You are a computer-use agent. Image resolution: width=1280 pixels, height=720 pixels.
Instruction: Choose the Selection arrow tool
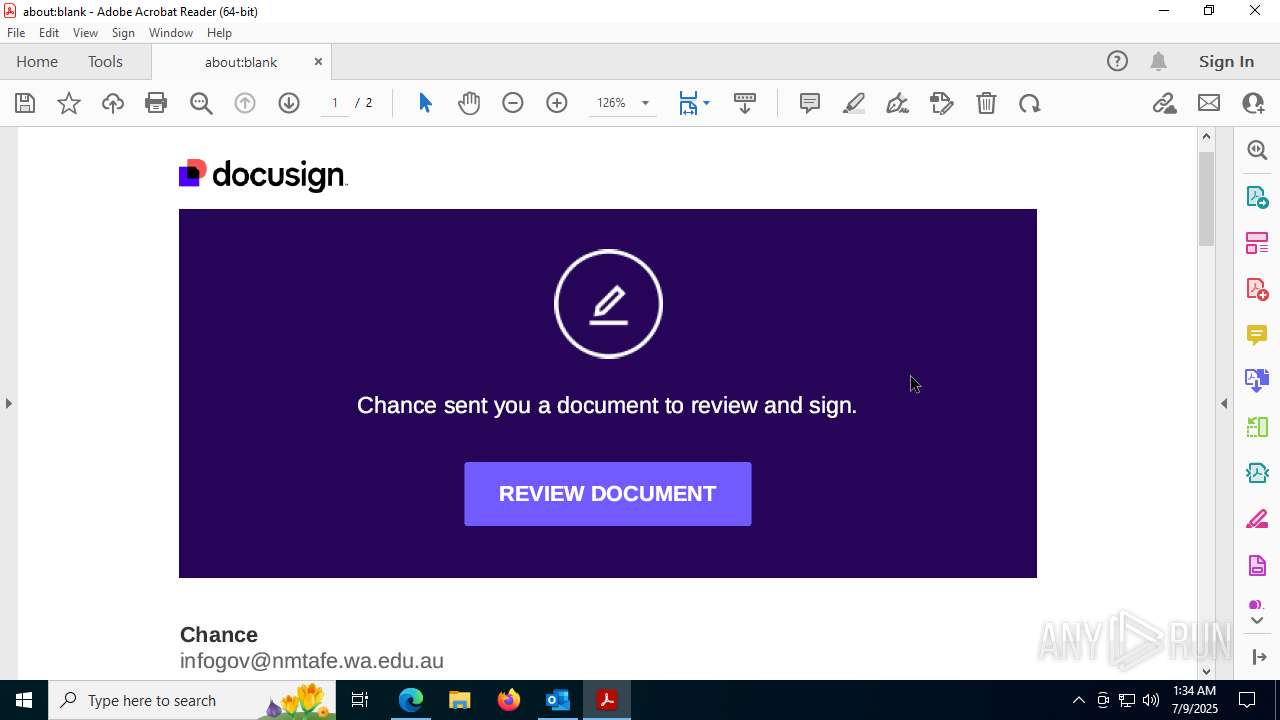425,103
